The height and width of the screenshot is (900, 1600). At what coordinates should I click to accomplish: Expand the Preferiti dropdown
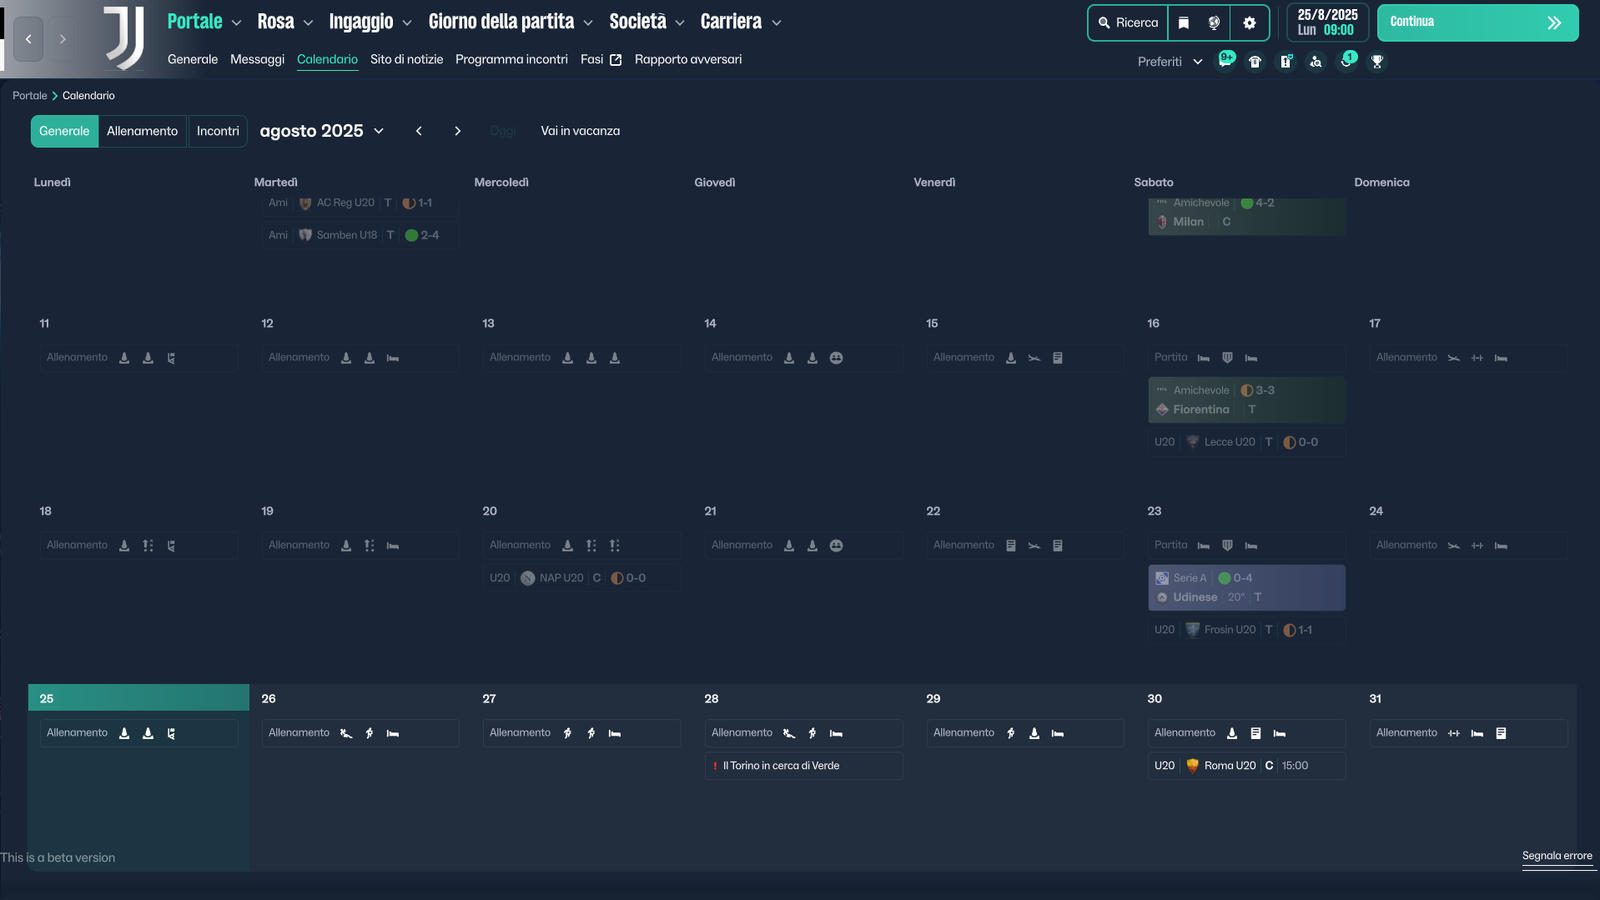click(x=1169, y=62)
